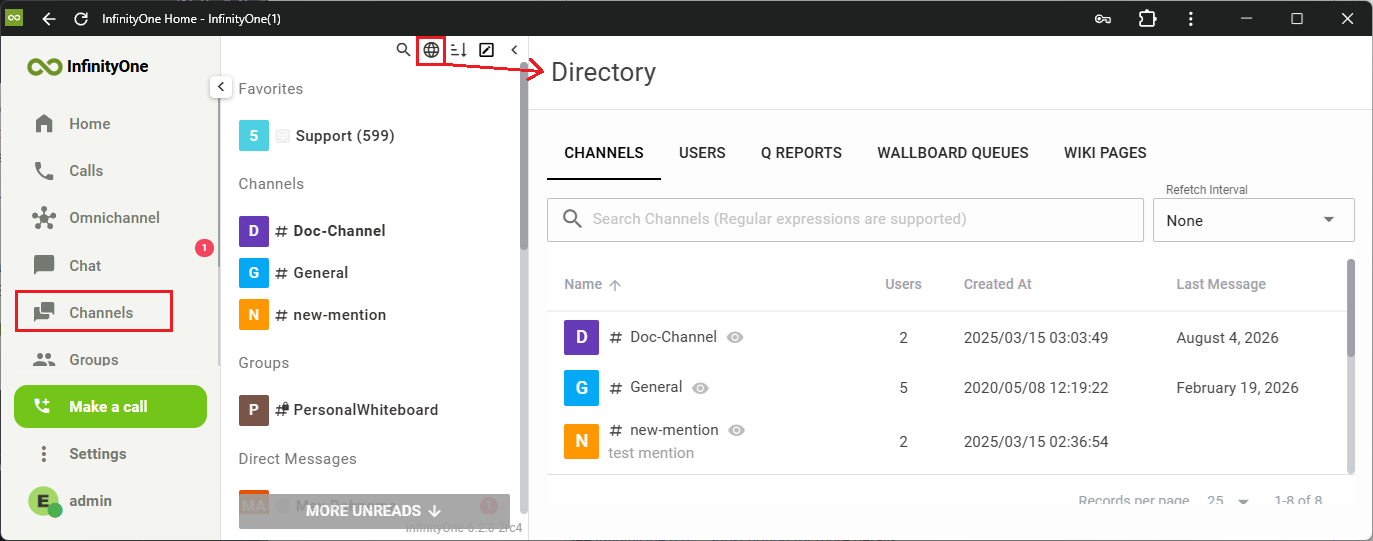The width and height of the screenshot is (1373, 541).
Task: Open the Refetch Interval dropdown
Action: pyautogui.click(x=1254, y=220)
